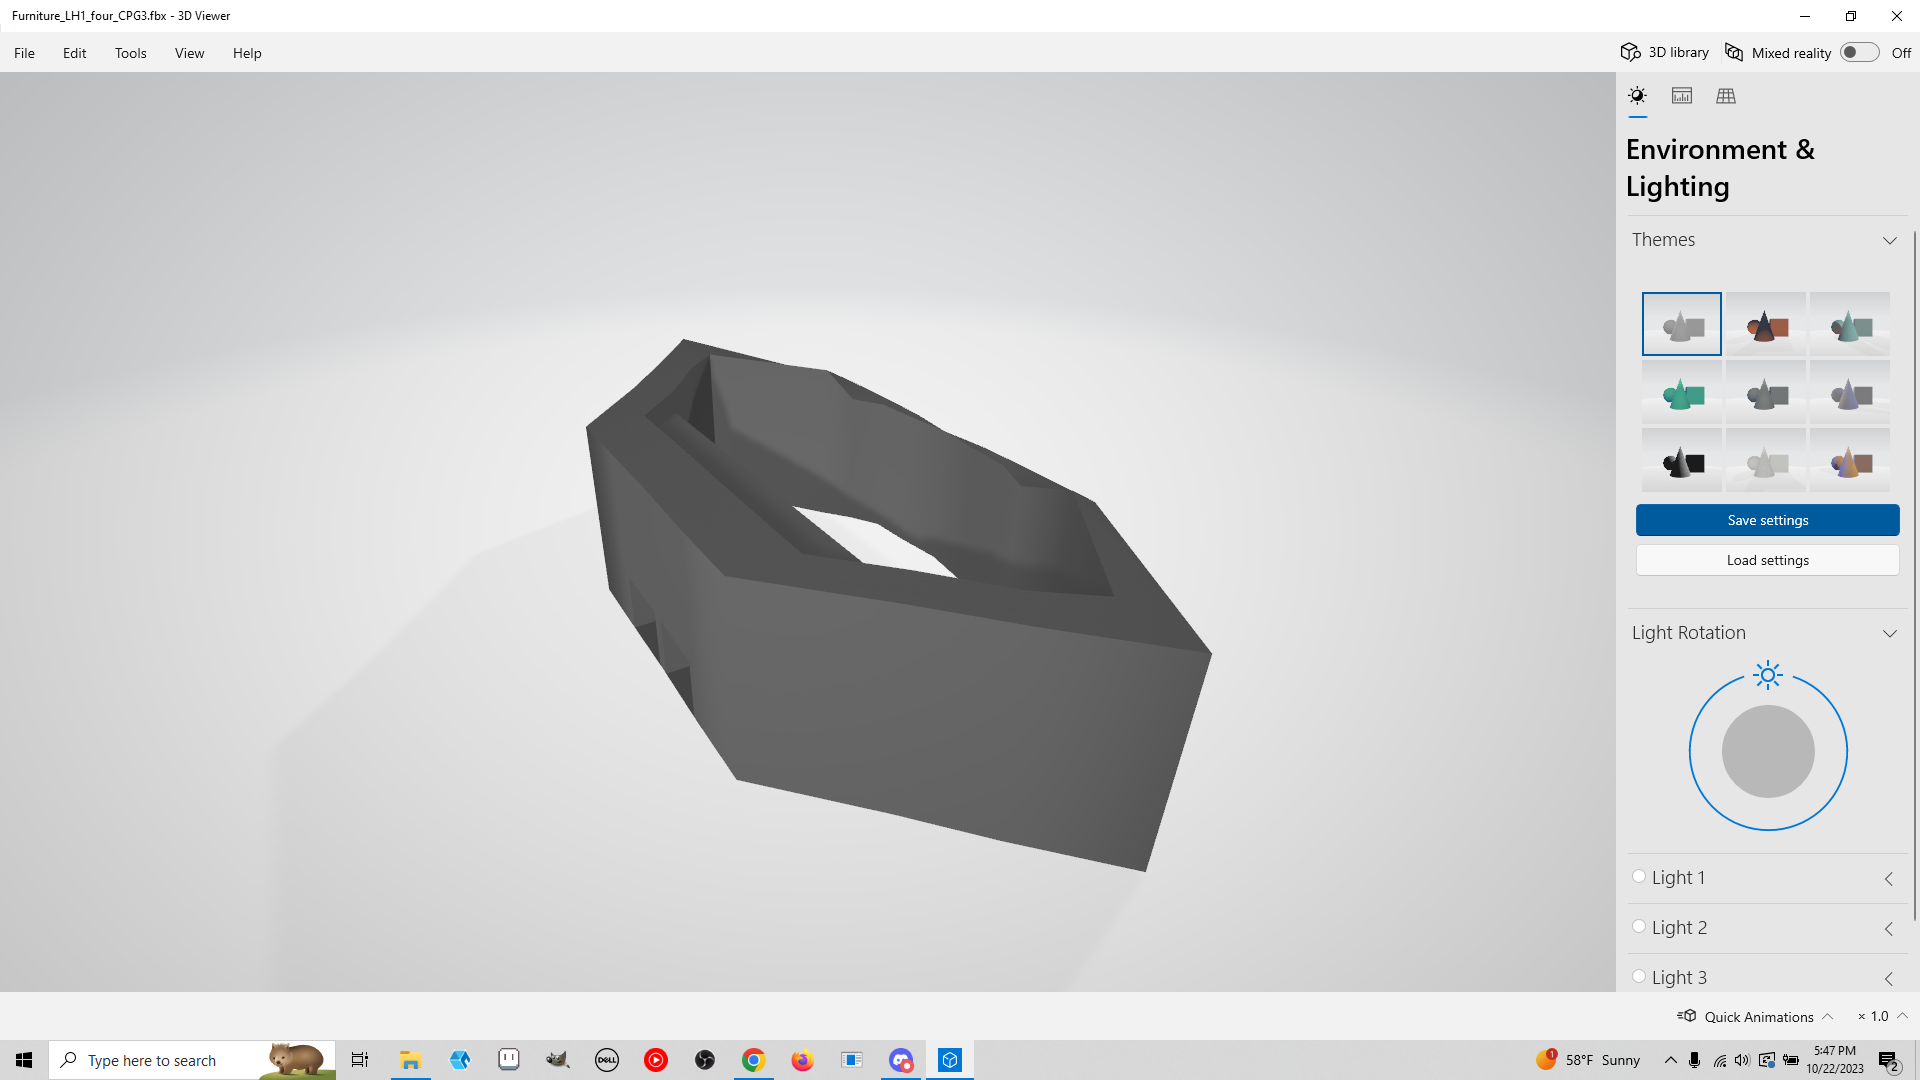Viewport: 1920px width, 1080px height.
Task: Select the pale white theme thumbnail
Action: click(x=1766, y=460)
